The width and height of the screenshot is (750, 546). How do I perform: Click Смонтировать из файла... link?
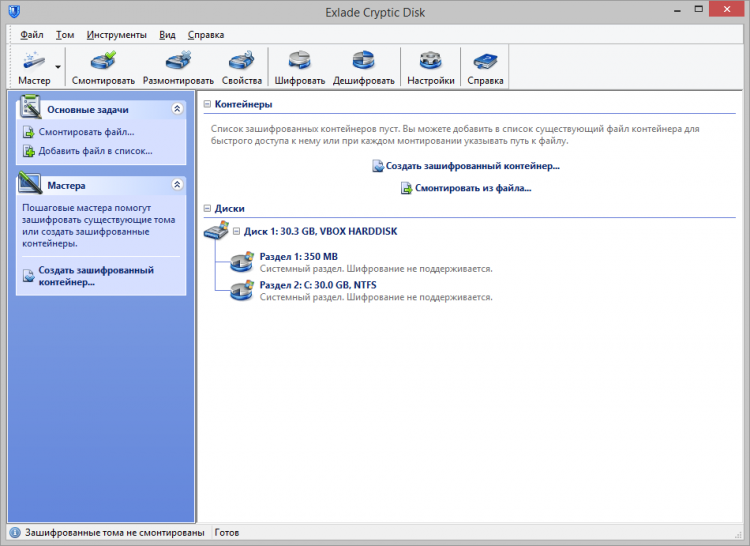coord(473,188)
